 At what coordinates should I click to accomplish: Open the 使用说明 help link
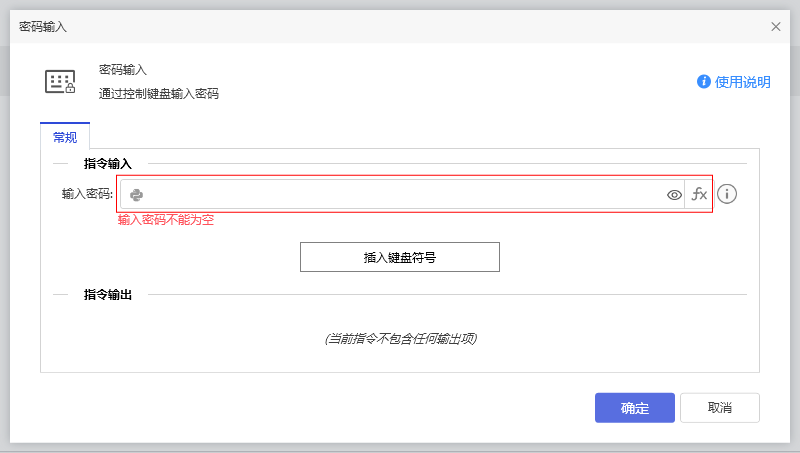742,82
